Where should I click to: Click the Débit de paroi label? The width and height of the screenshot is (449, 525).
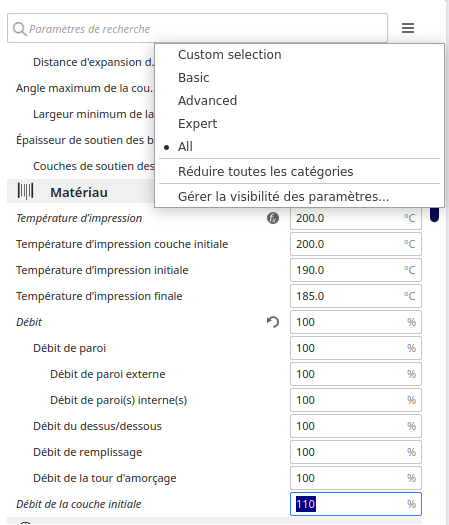coord(70,348)
